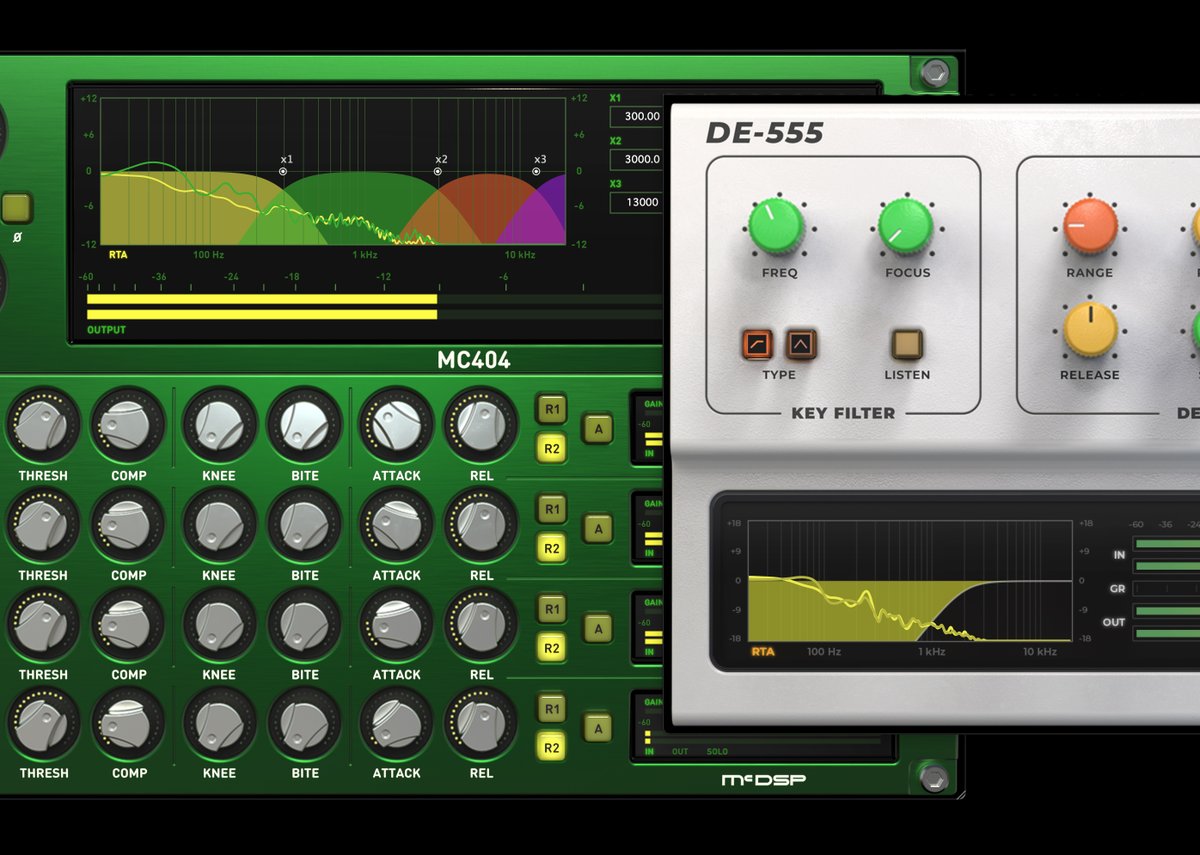Image resolution: width=1200 pixels, height=855 pixels.
Task: Click the first band REL knob
Action: tap(481, 425)
